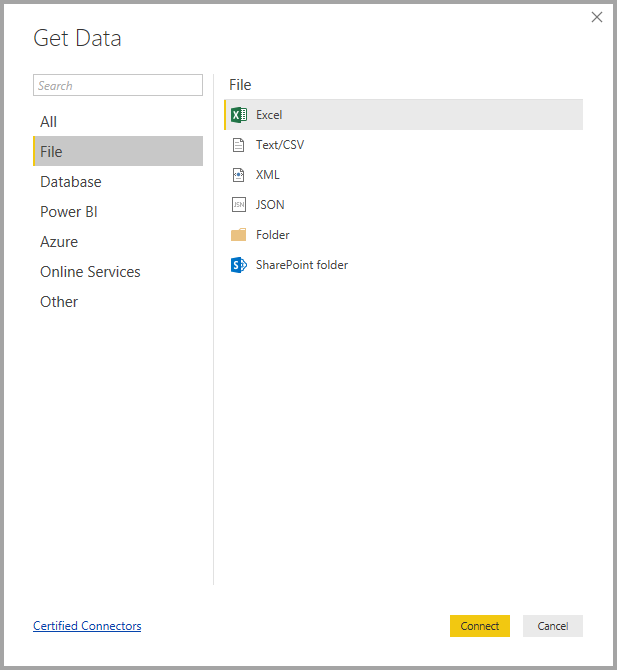The width and height of the screenshot is (617, 670).
Task: Focus the Search input field
Action: [x=118, y=85]
